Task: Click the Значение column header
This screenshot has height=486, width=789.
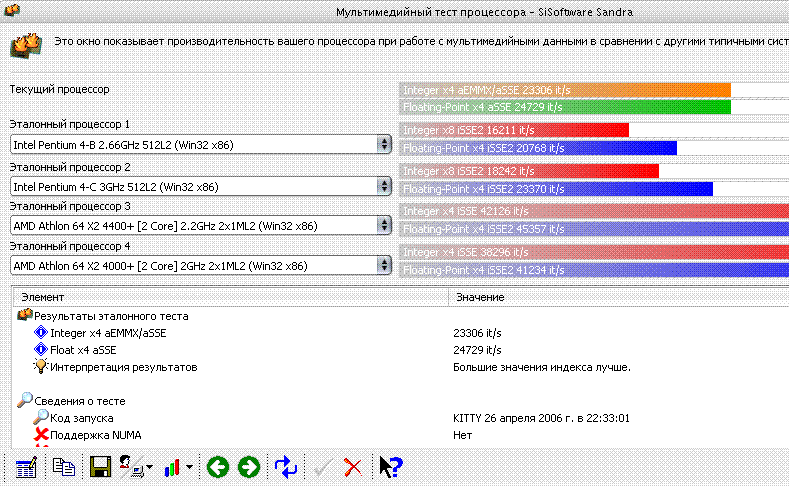Action: 619,297
